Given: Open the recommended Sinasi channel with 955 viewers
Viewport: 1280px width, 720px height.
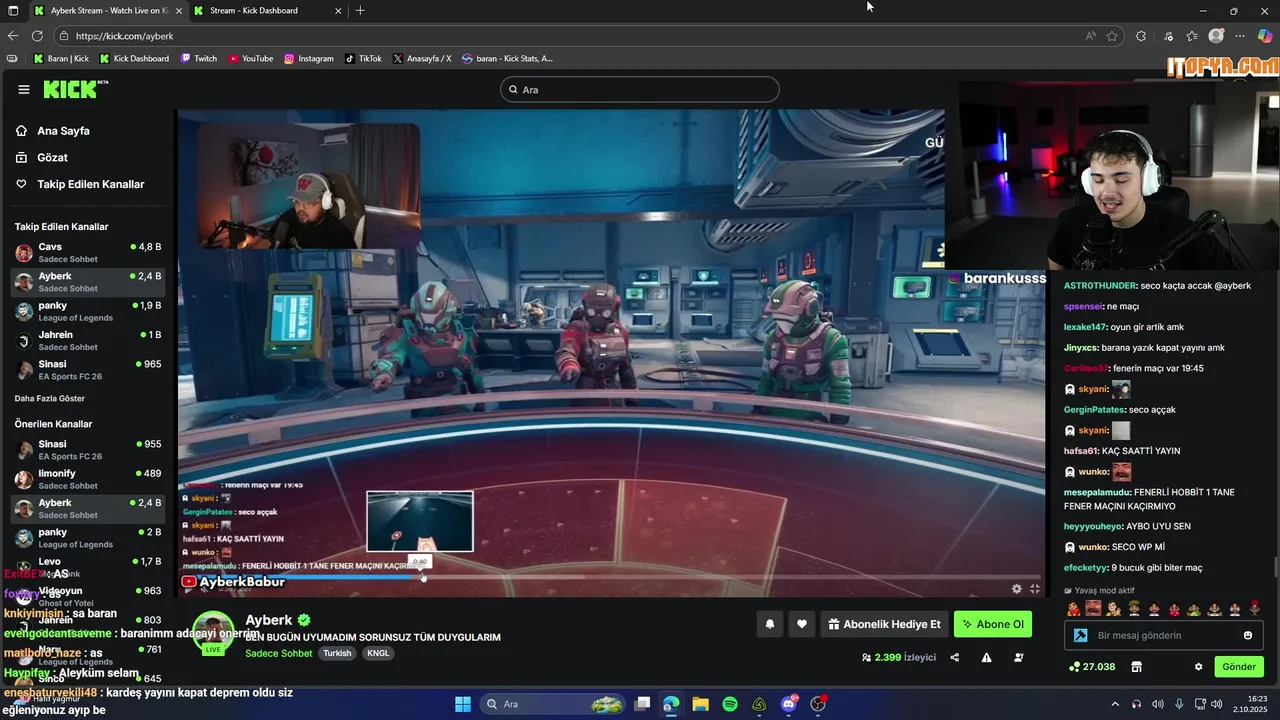Looking at the screenshot, I should tap(88, 449).
